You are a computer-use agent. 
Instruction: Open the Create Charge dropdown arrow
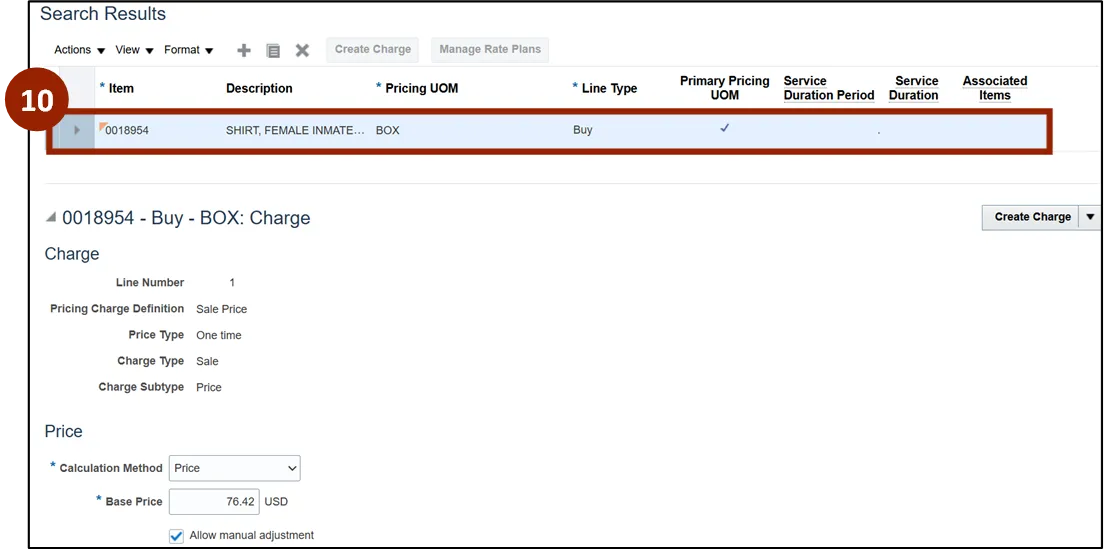click(x=1090, y=217)
